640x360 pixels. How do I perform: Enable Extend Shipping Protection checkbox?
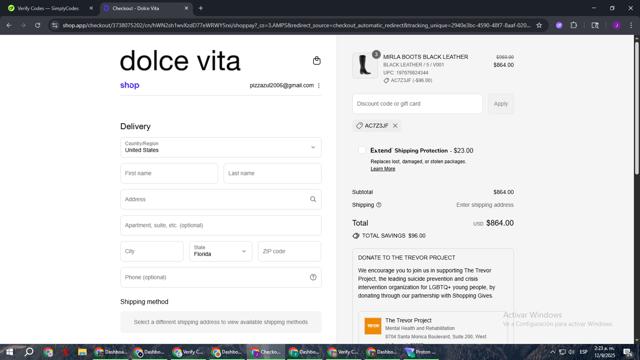[362, 150]
